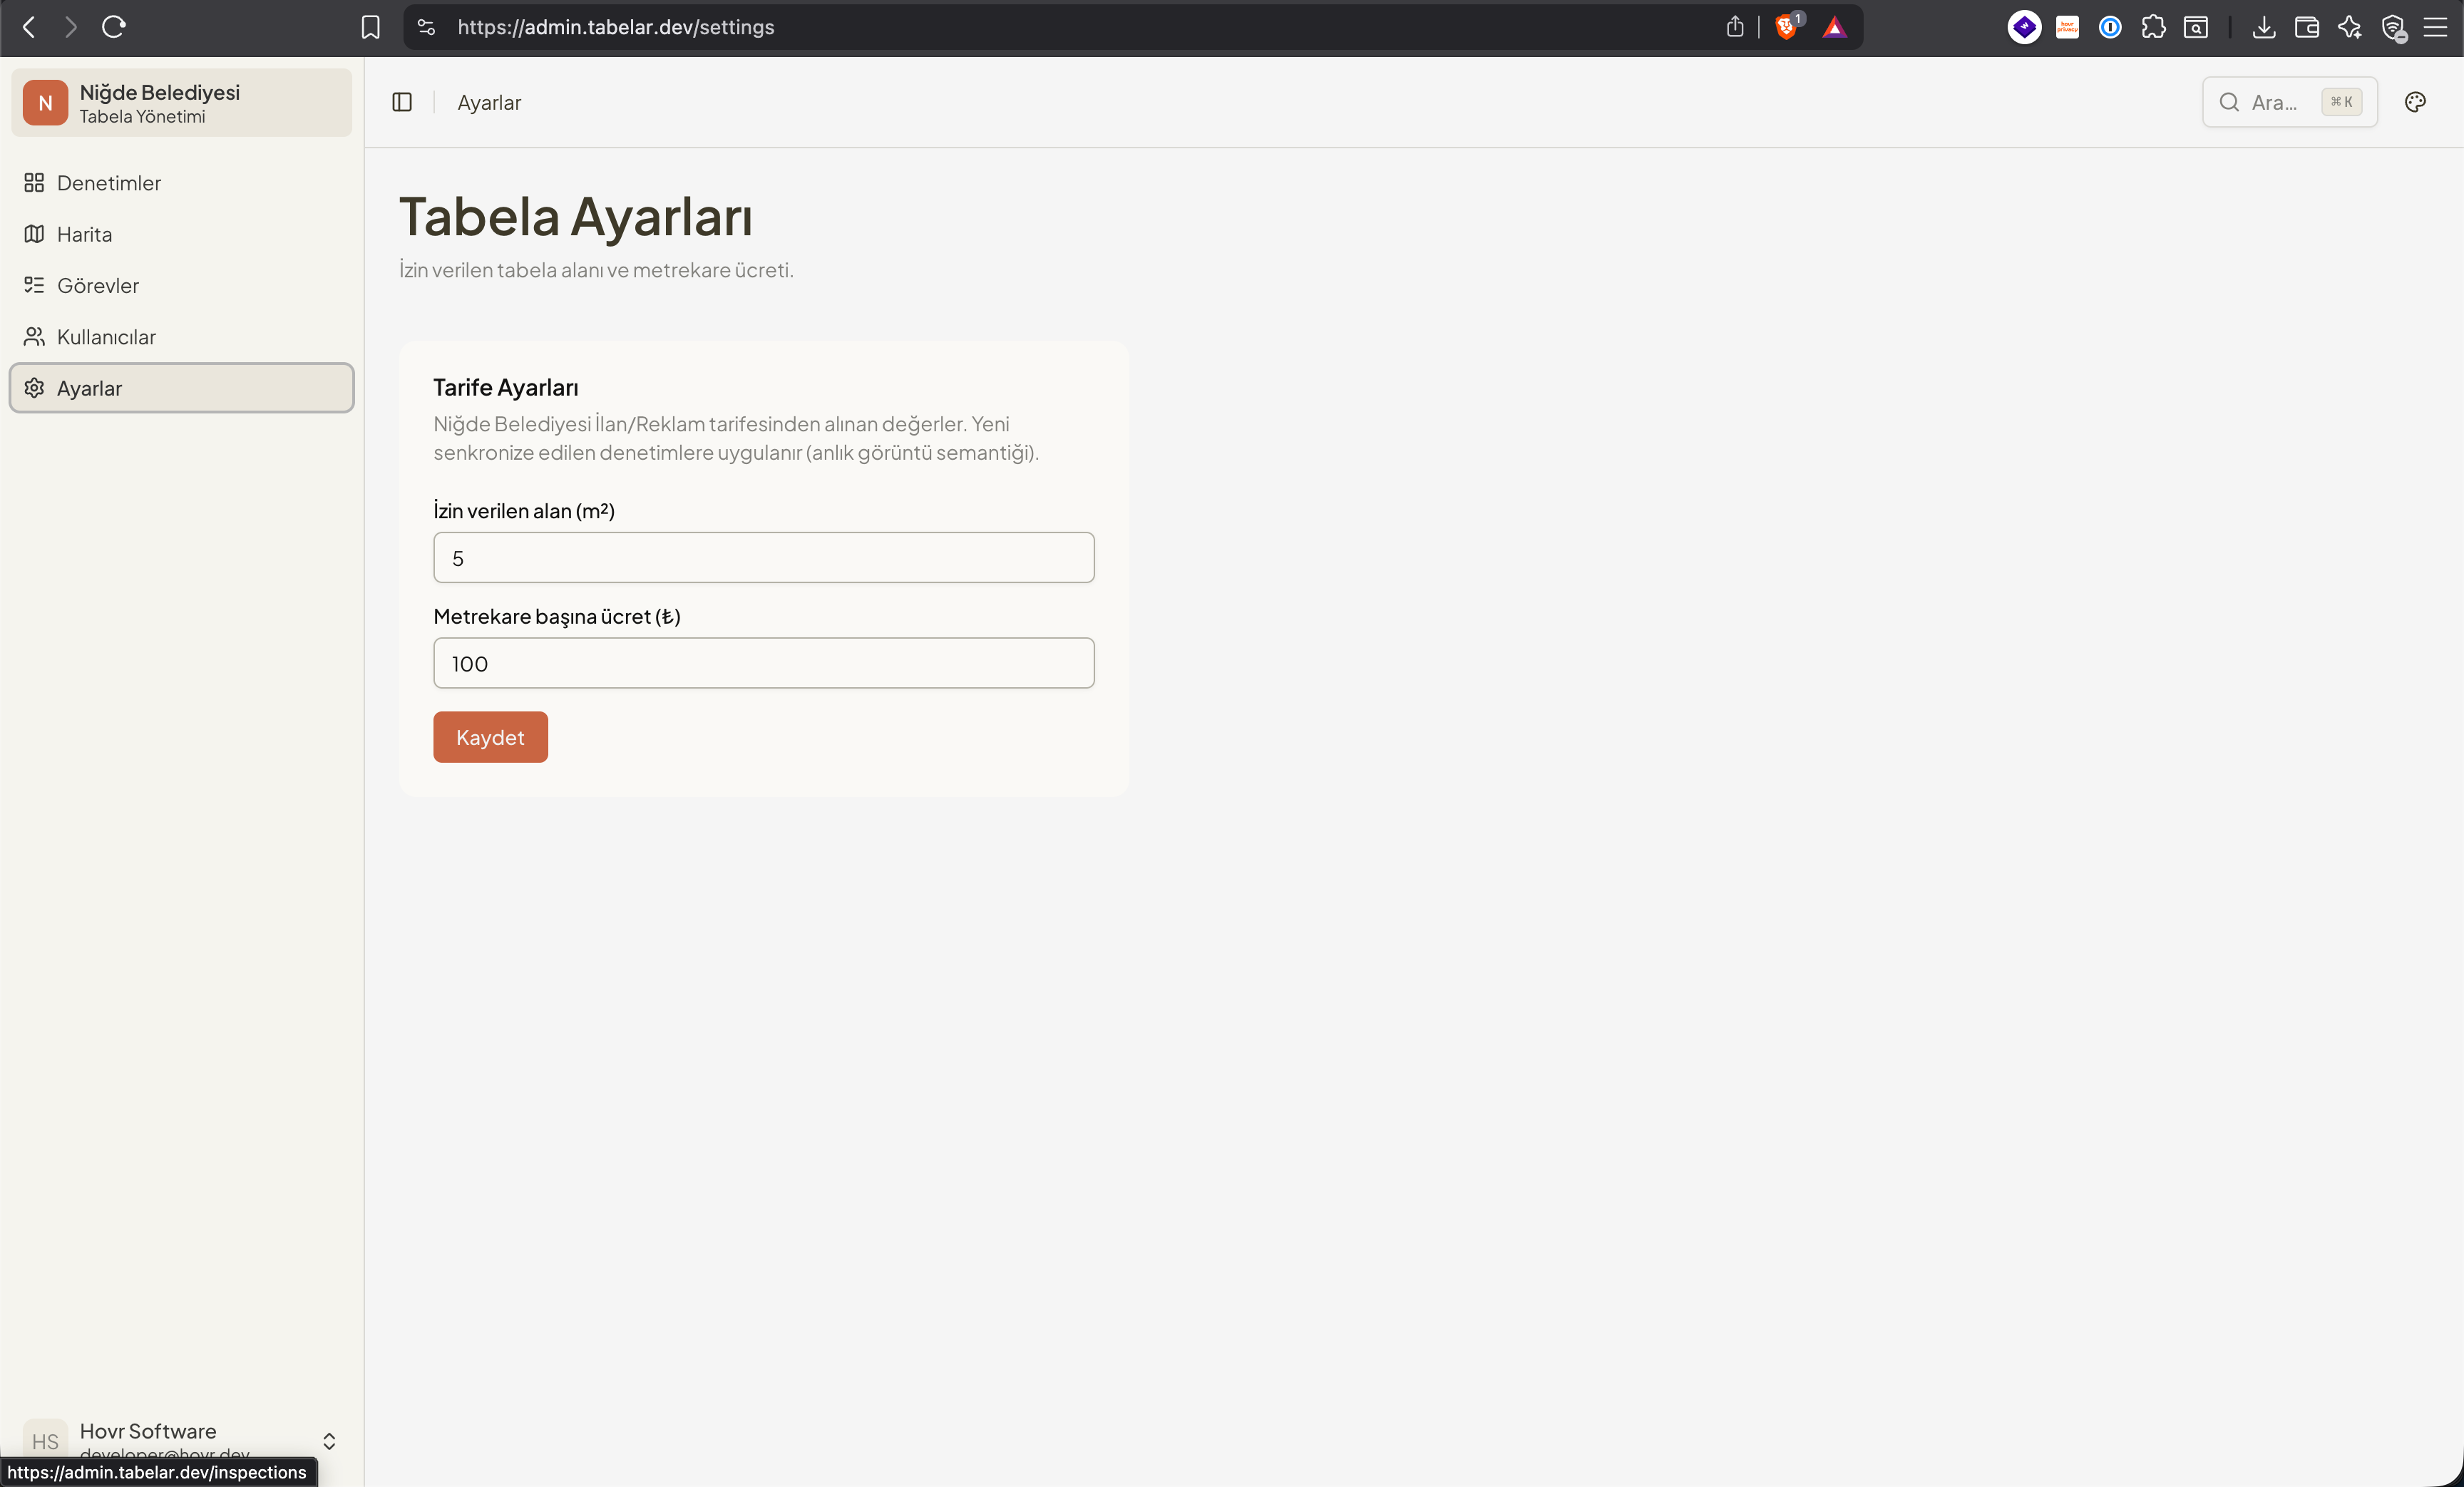Click the İzin verilen alan input
This screenshot has height=1487, width=2464.
pos(764,557)
